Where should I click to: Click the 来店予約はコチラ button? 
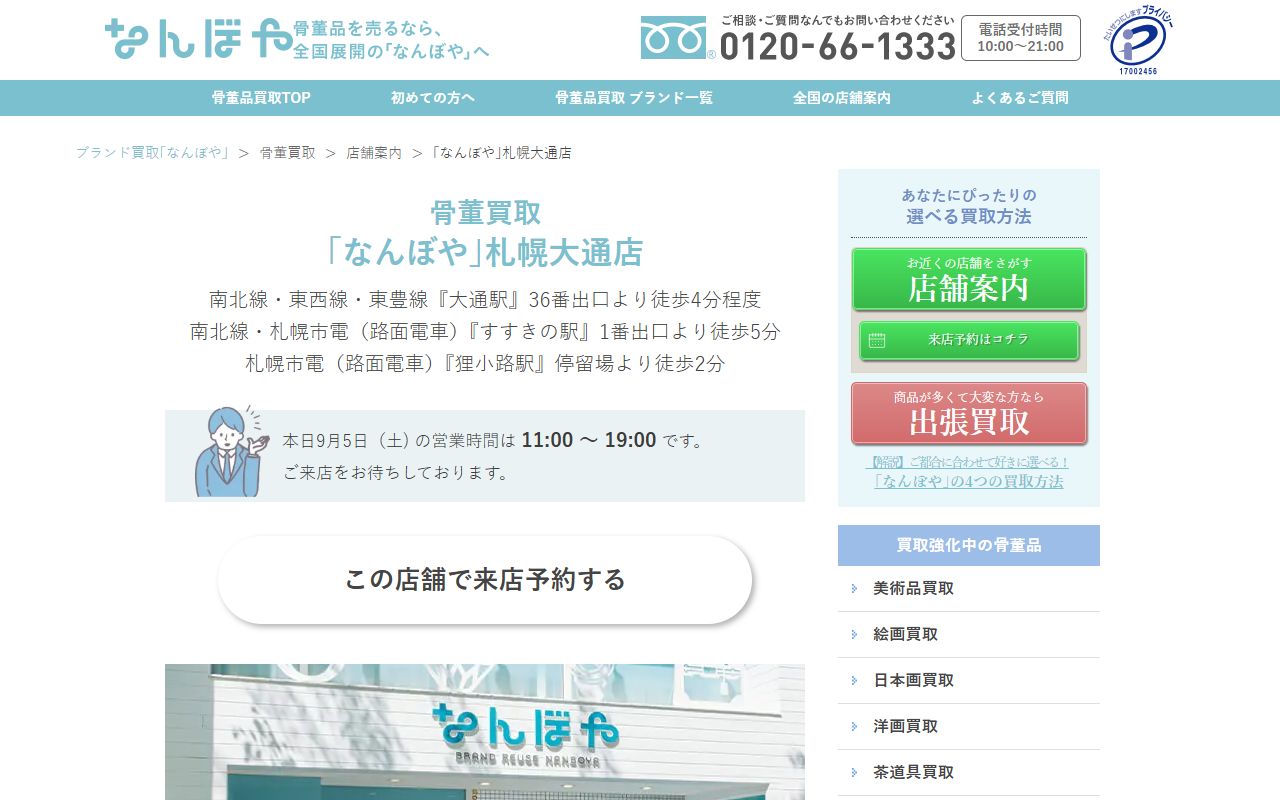[969, 340]
